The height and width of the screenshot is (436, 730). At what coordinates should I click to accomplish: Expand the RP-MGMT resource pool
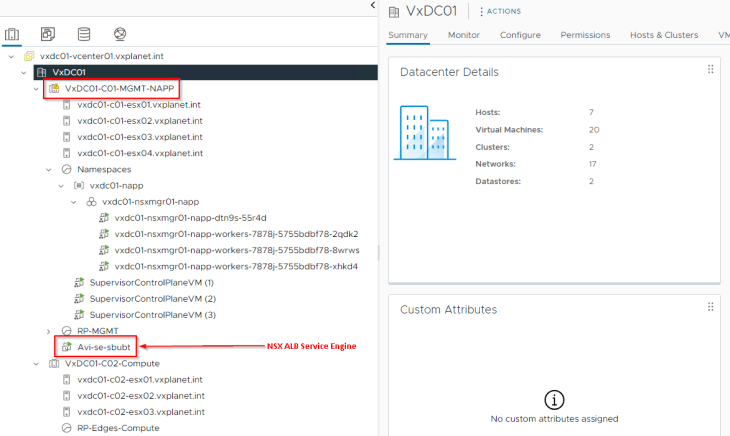pos(48,331)
